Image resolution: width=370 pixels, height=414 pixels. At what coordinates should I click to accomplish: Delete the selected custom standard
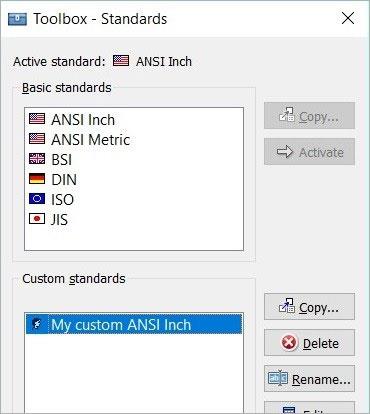pyautogui.click(x=309, y=343)
